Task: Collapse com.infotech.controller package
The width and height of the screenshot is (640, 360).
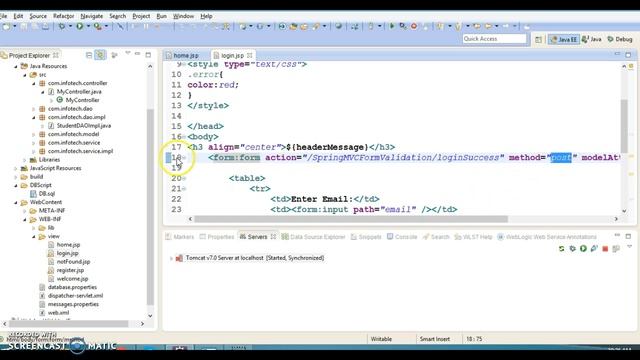Action: (34, 83)
